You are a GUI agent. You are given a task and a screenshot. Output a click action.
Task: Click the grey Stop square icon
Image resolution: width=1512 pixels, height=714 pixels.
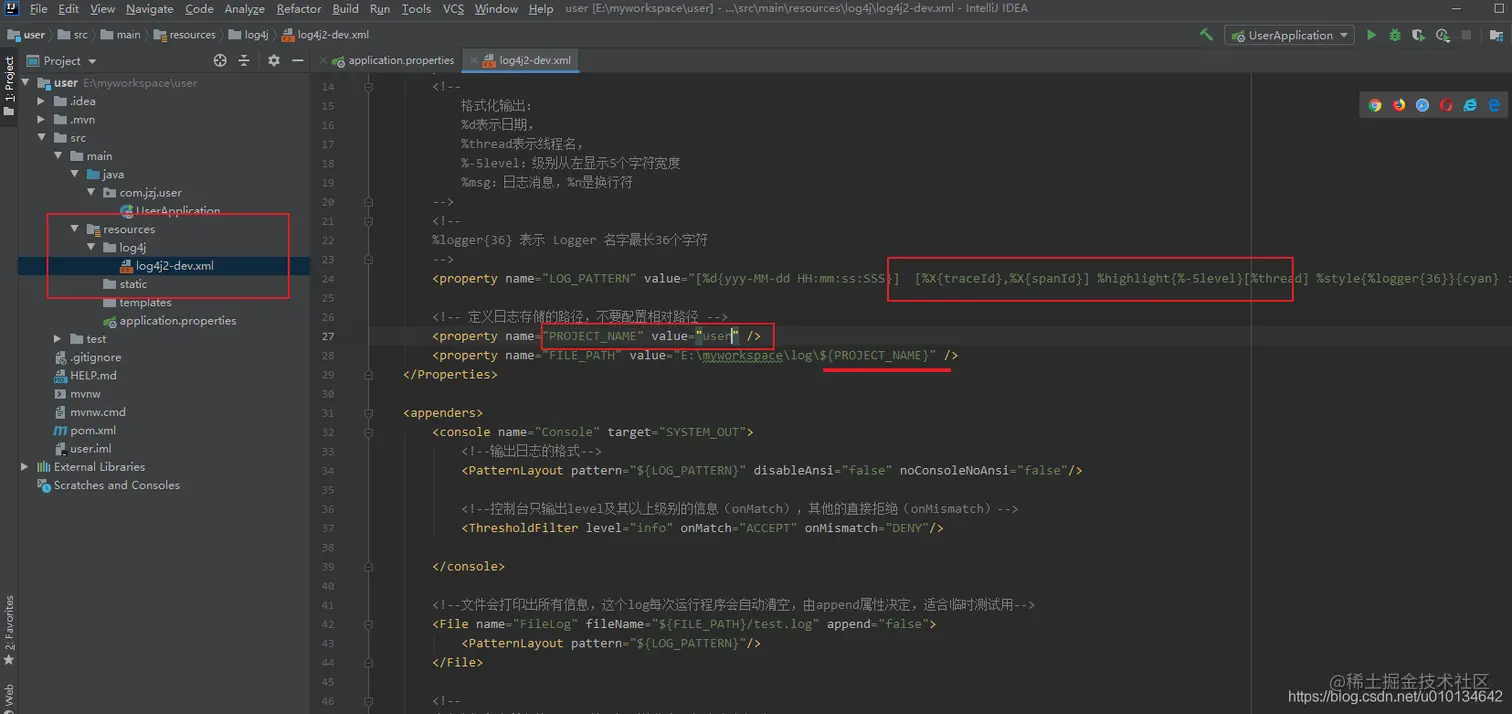point(1466,35)
